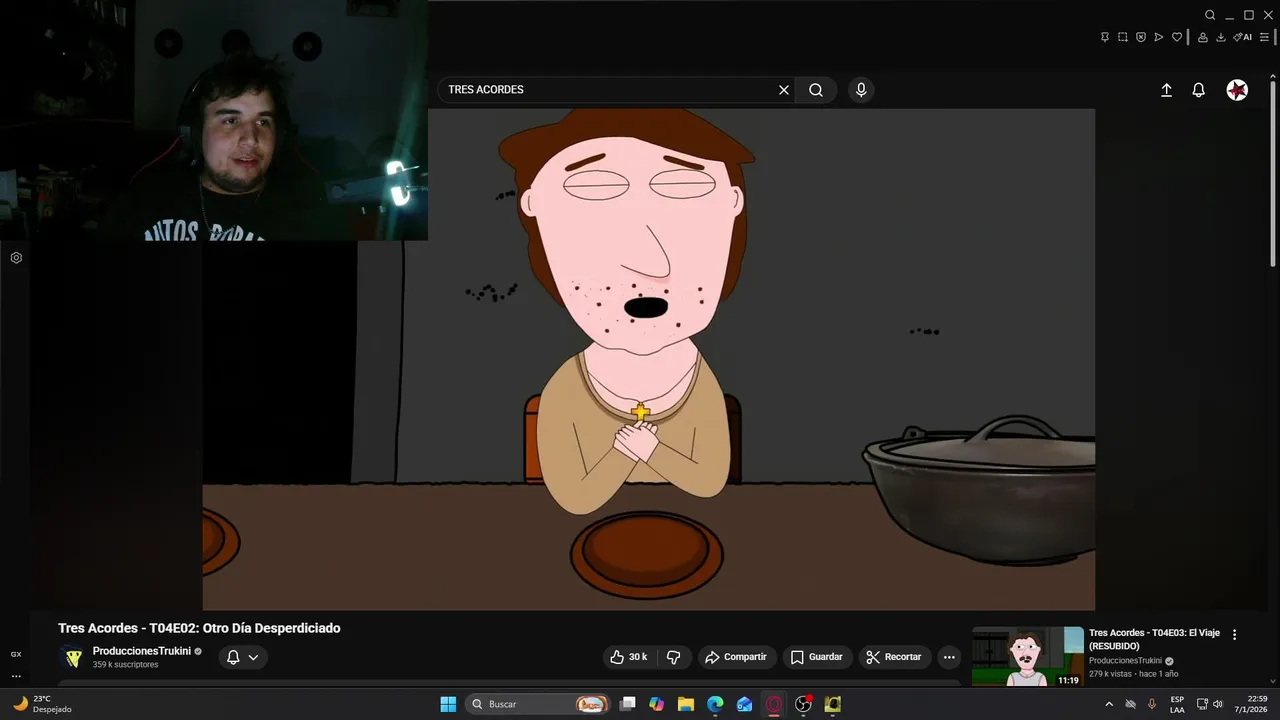
Task: Open Task View in taskbar
Action: pyautogui.click(x=627, y=704)
